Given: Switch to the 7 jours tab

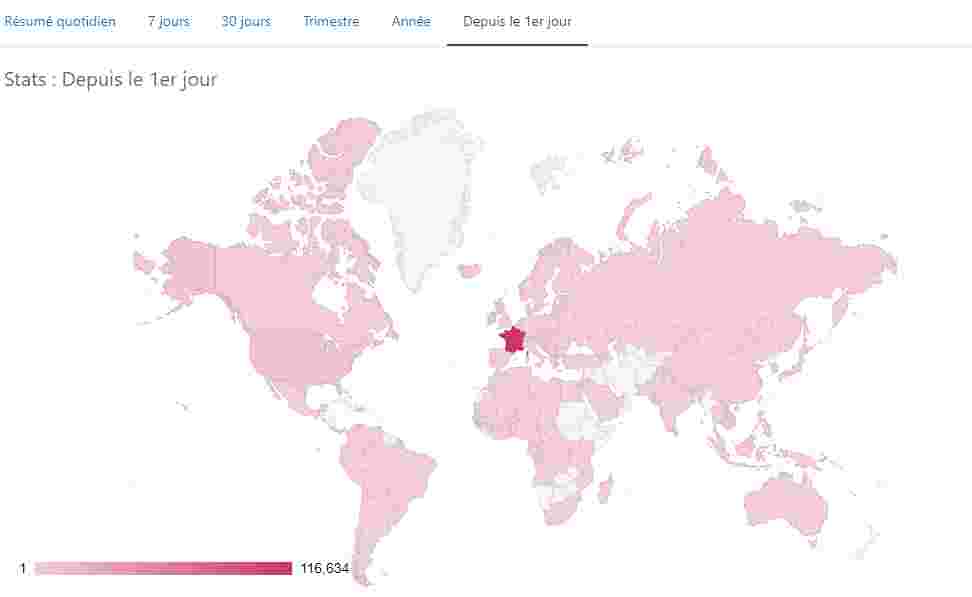Looking at the screenshot, I should (x=168, y=21).
